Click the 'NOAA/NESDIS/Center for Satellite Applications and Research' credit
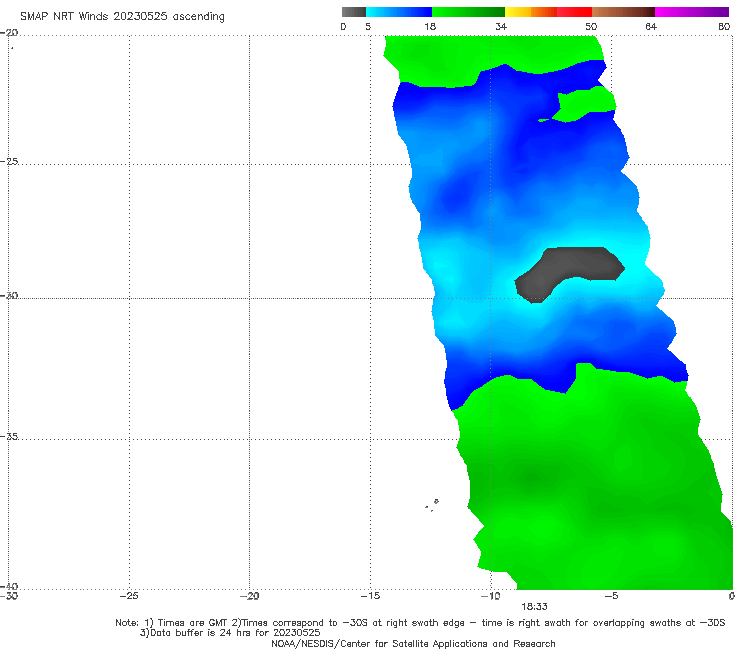The image size is (740, 650). click(x=413, y=643)
